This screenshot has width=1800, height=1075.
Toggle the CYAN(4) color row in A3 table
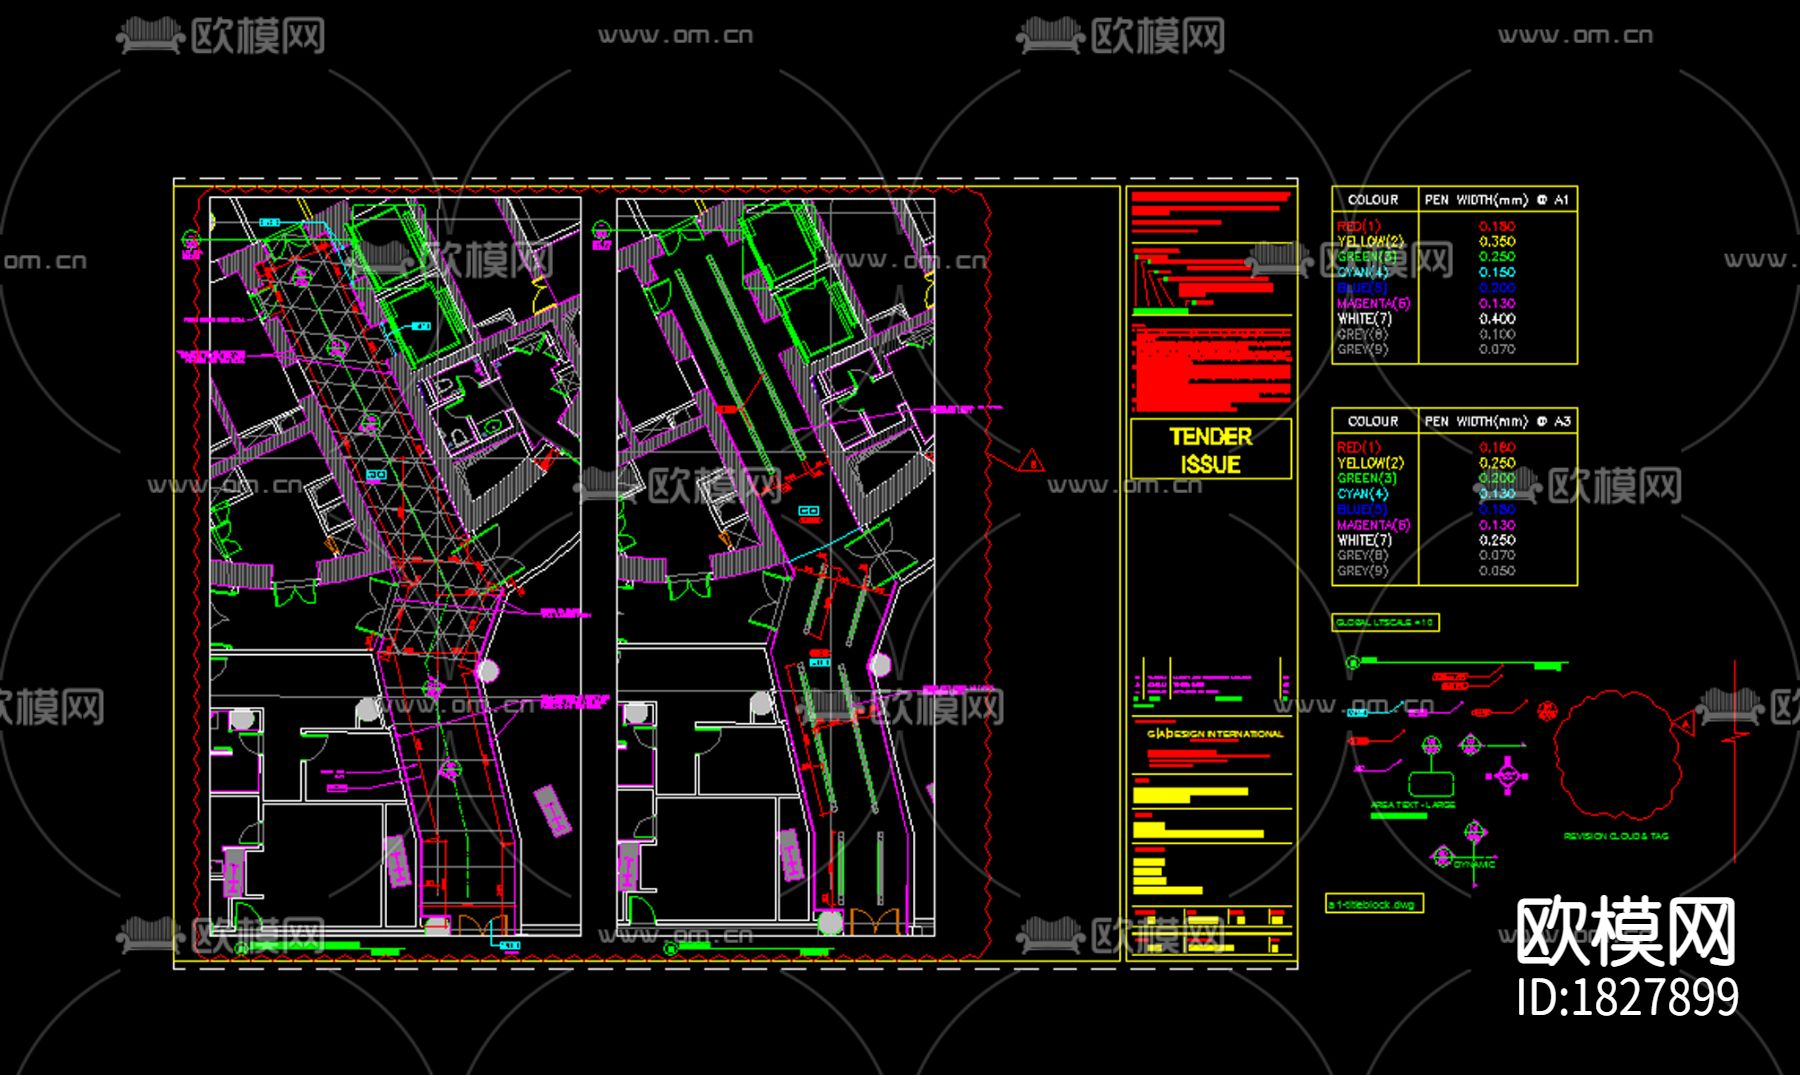[x=1363, y=493]
